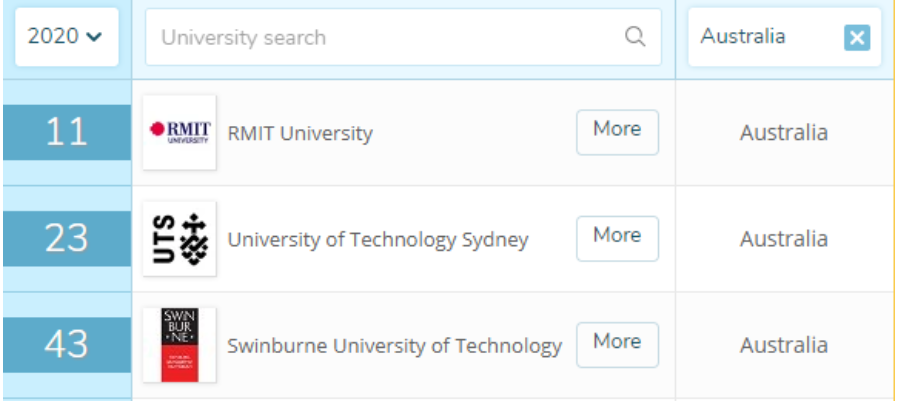The image size is (897, 401).
Task: Click the magnifying glass search icon
Action: pos(635,37)
